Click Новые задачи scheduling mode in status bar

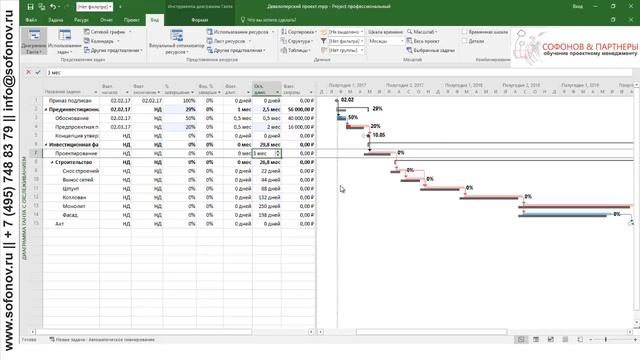click(102, 340)
